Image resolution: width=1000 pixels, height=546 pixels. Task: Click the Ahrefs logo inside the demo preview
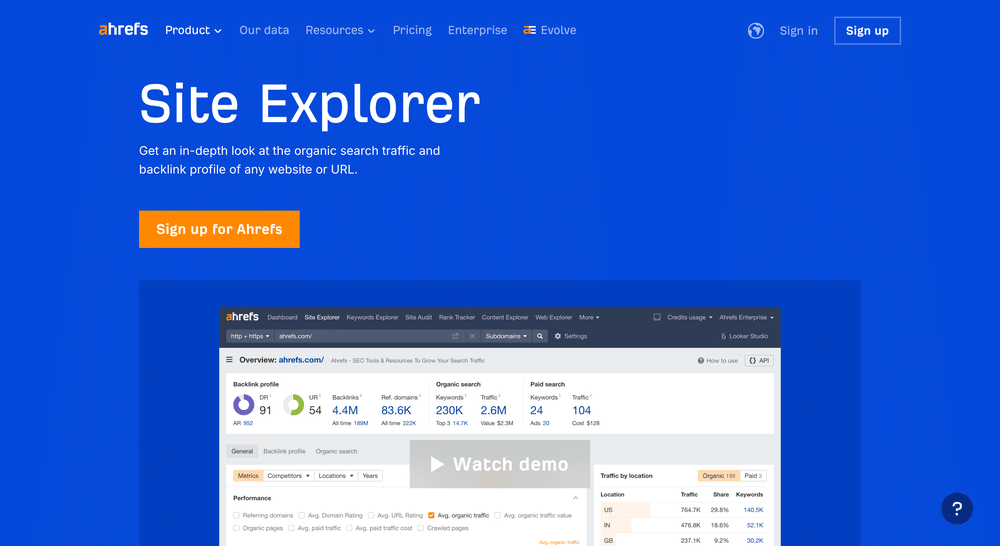click(242, 316)
